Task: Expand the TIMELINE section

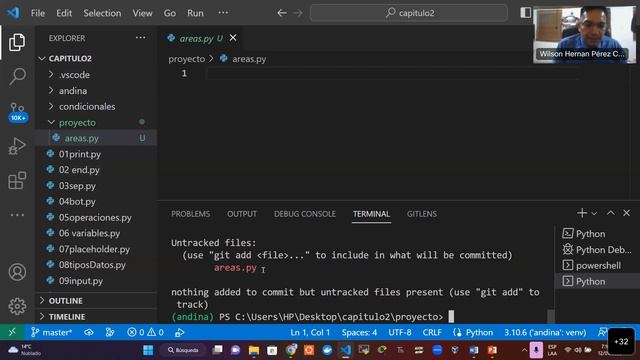Action: (96, 317)
